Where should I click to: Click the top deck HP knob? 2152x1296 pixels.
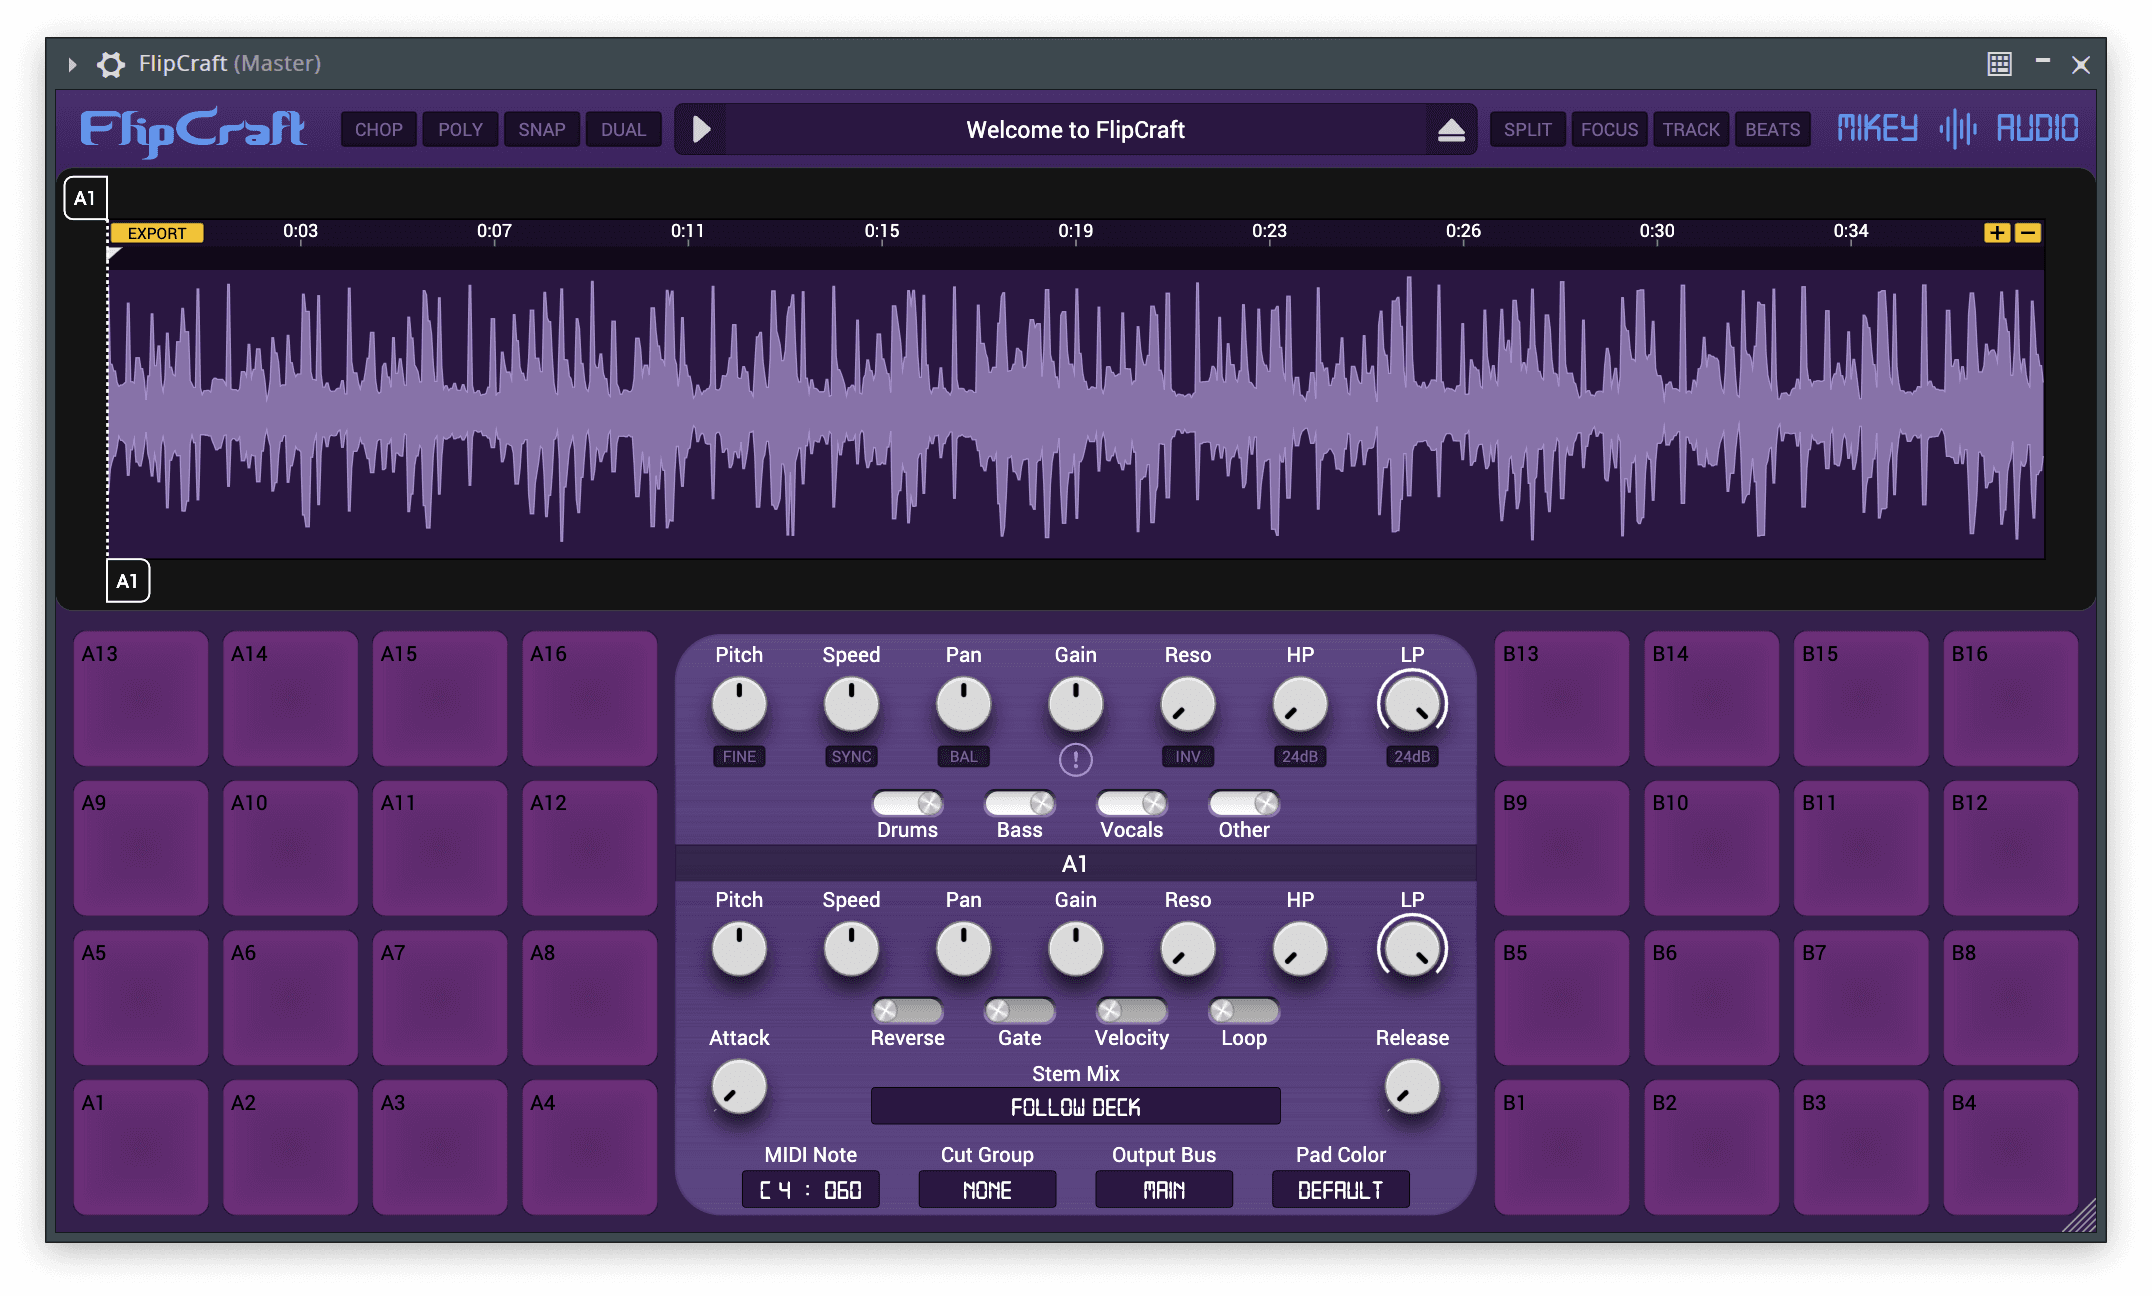(1300, 705)
